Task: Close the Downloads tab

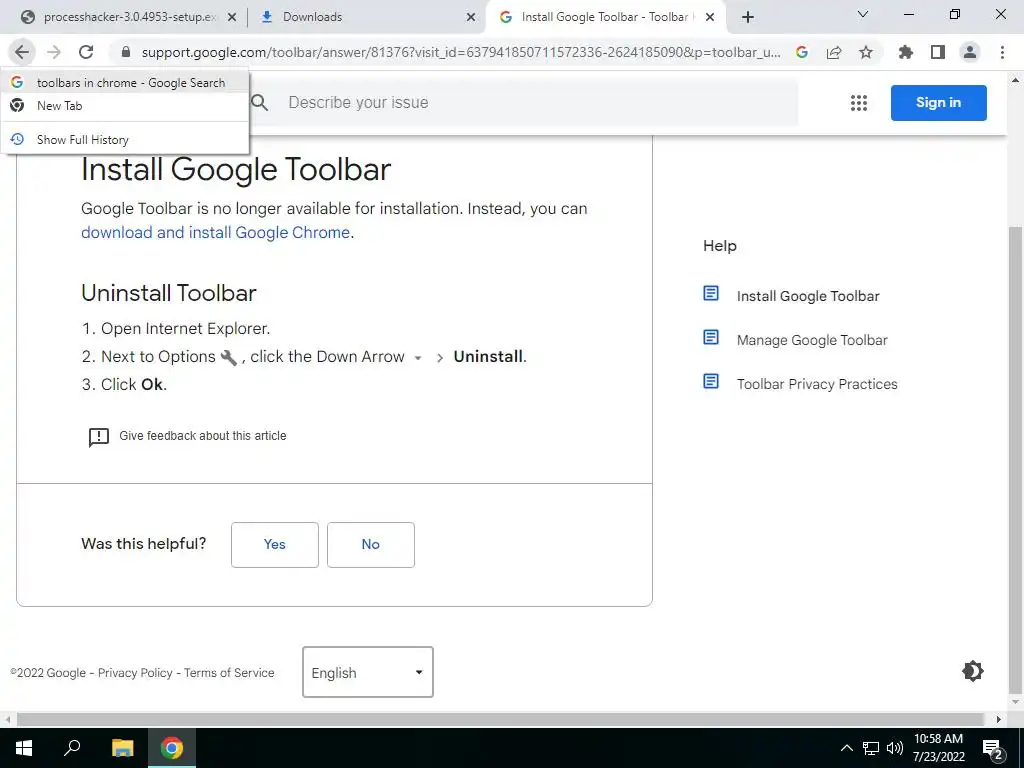Action: [471, 18]
